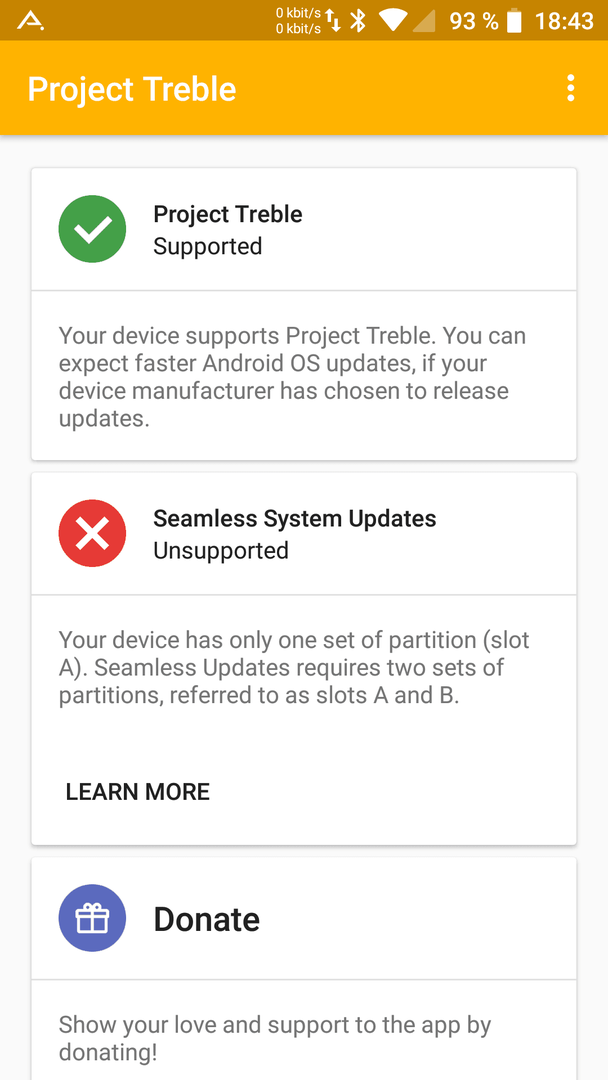
Task: Select the Seamless System Updates header
Action: 304,533
